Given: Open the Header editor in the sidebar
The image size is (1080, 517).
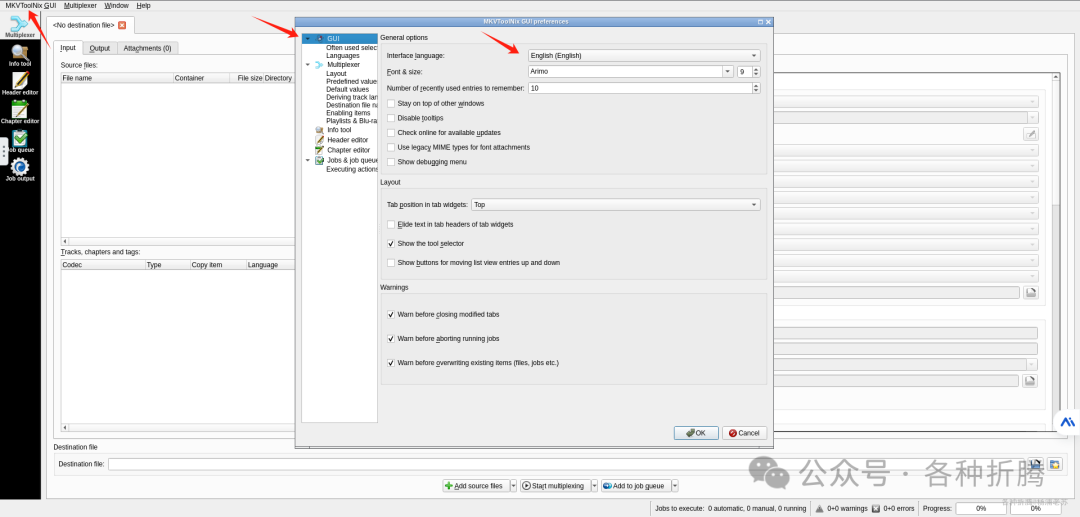Looking at the screenshot, I should click(20, 84).
